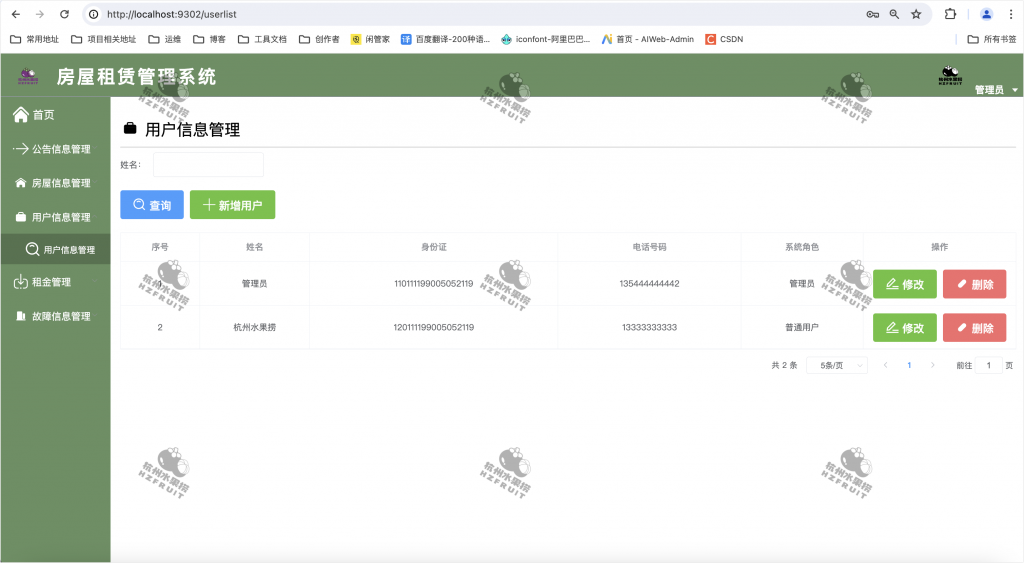1024x563 pixels.
Task: Click ID number 110111199005052119
Action: (434, 283)
